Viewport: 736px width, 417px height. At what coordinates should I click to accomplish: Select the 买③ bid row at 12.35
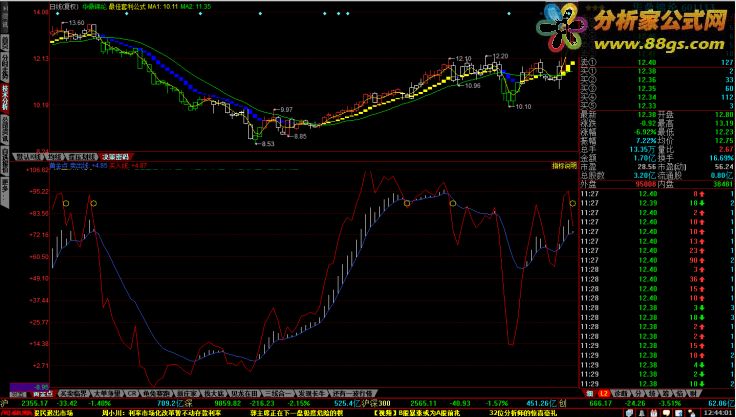tap(657, 89)
